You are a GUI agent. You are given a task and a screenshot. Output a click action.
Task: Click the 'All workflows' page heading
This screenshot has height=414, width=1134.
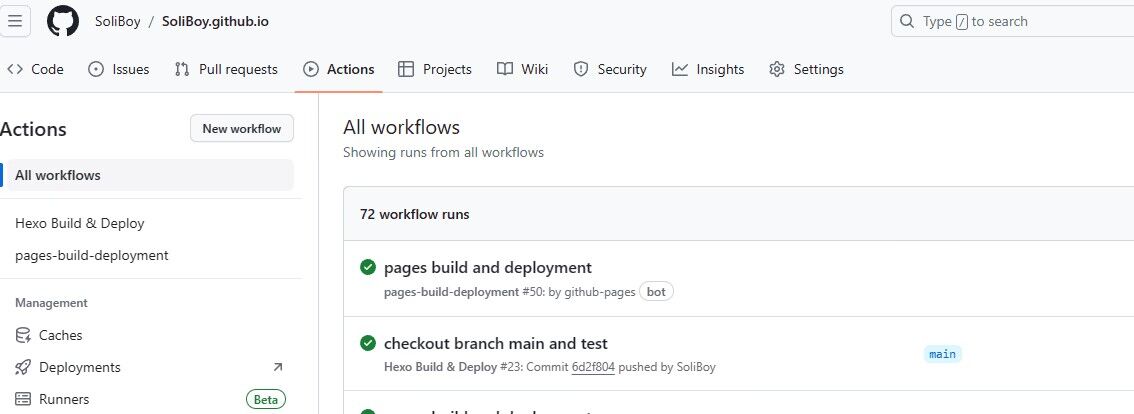pos(401,127)
